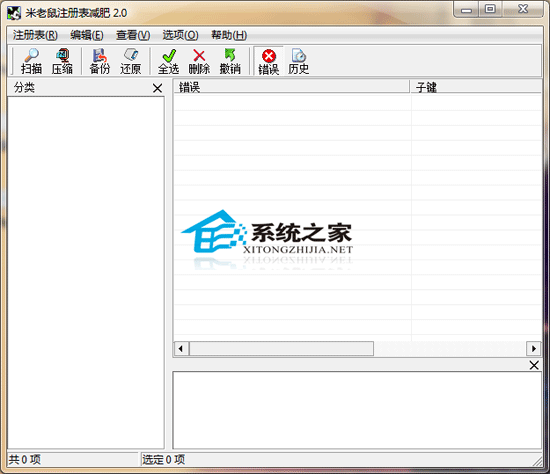550x474 pixels.
Task: Undo with the 撤销 toolbar icon
Action: point(230,61)
